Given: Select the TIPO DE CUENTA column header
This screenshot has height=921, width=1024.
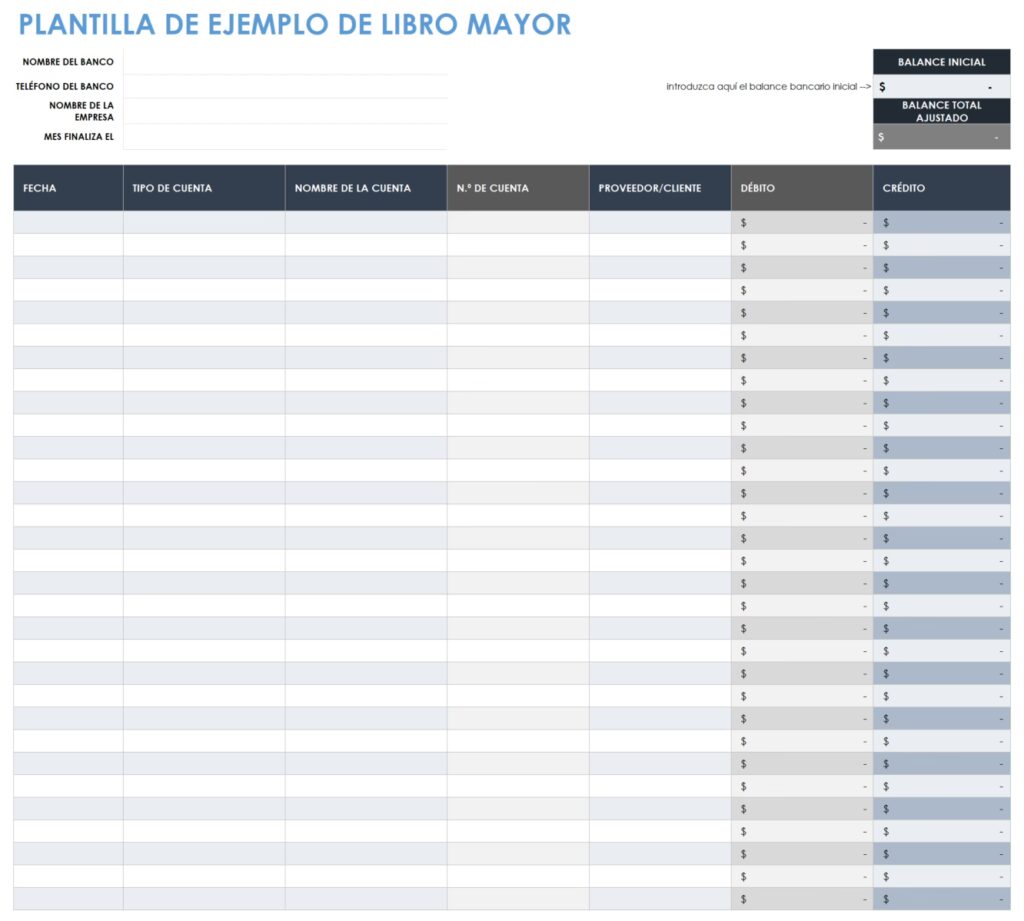Looking at the screenshot, I should pyautogui.click(x=204, y=188).
